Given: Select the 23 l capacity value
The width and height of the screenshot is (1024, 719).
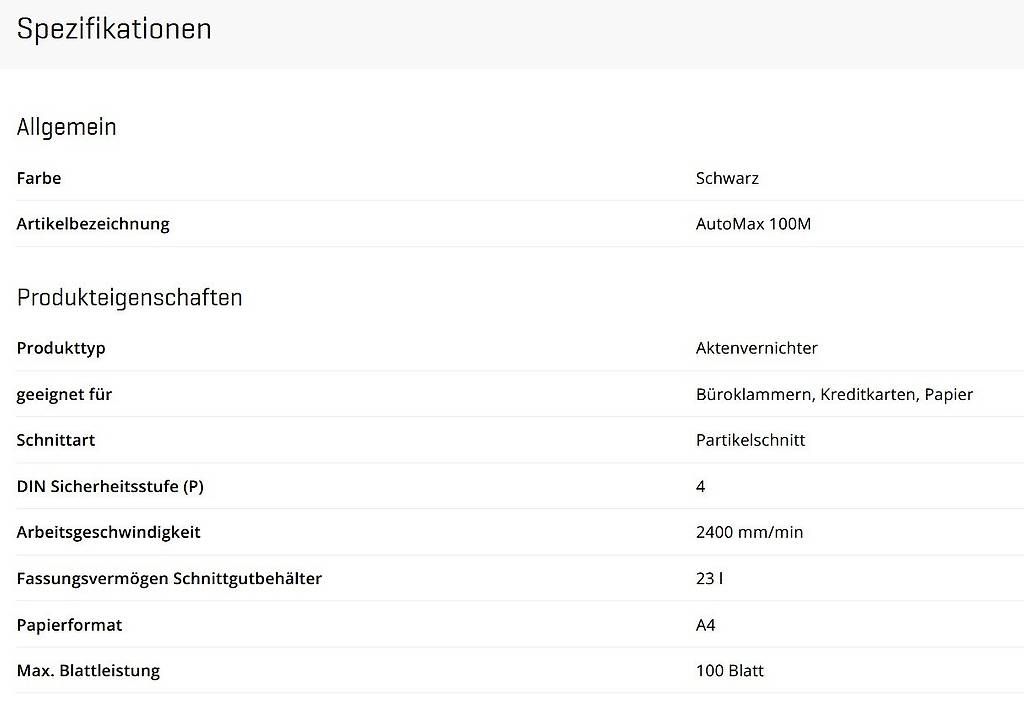Looking at the screenshot, I should tap(710, 579).
